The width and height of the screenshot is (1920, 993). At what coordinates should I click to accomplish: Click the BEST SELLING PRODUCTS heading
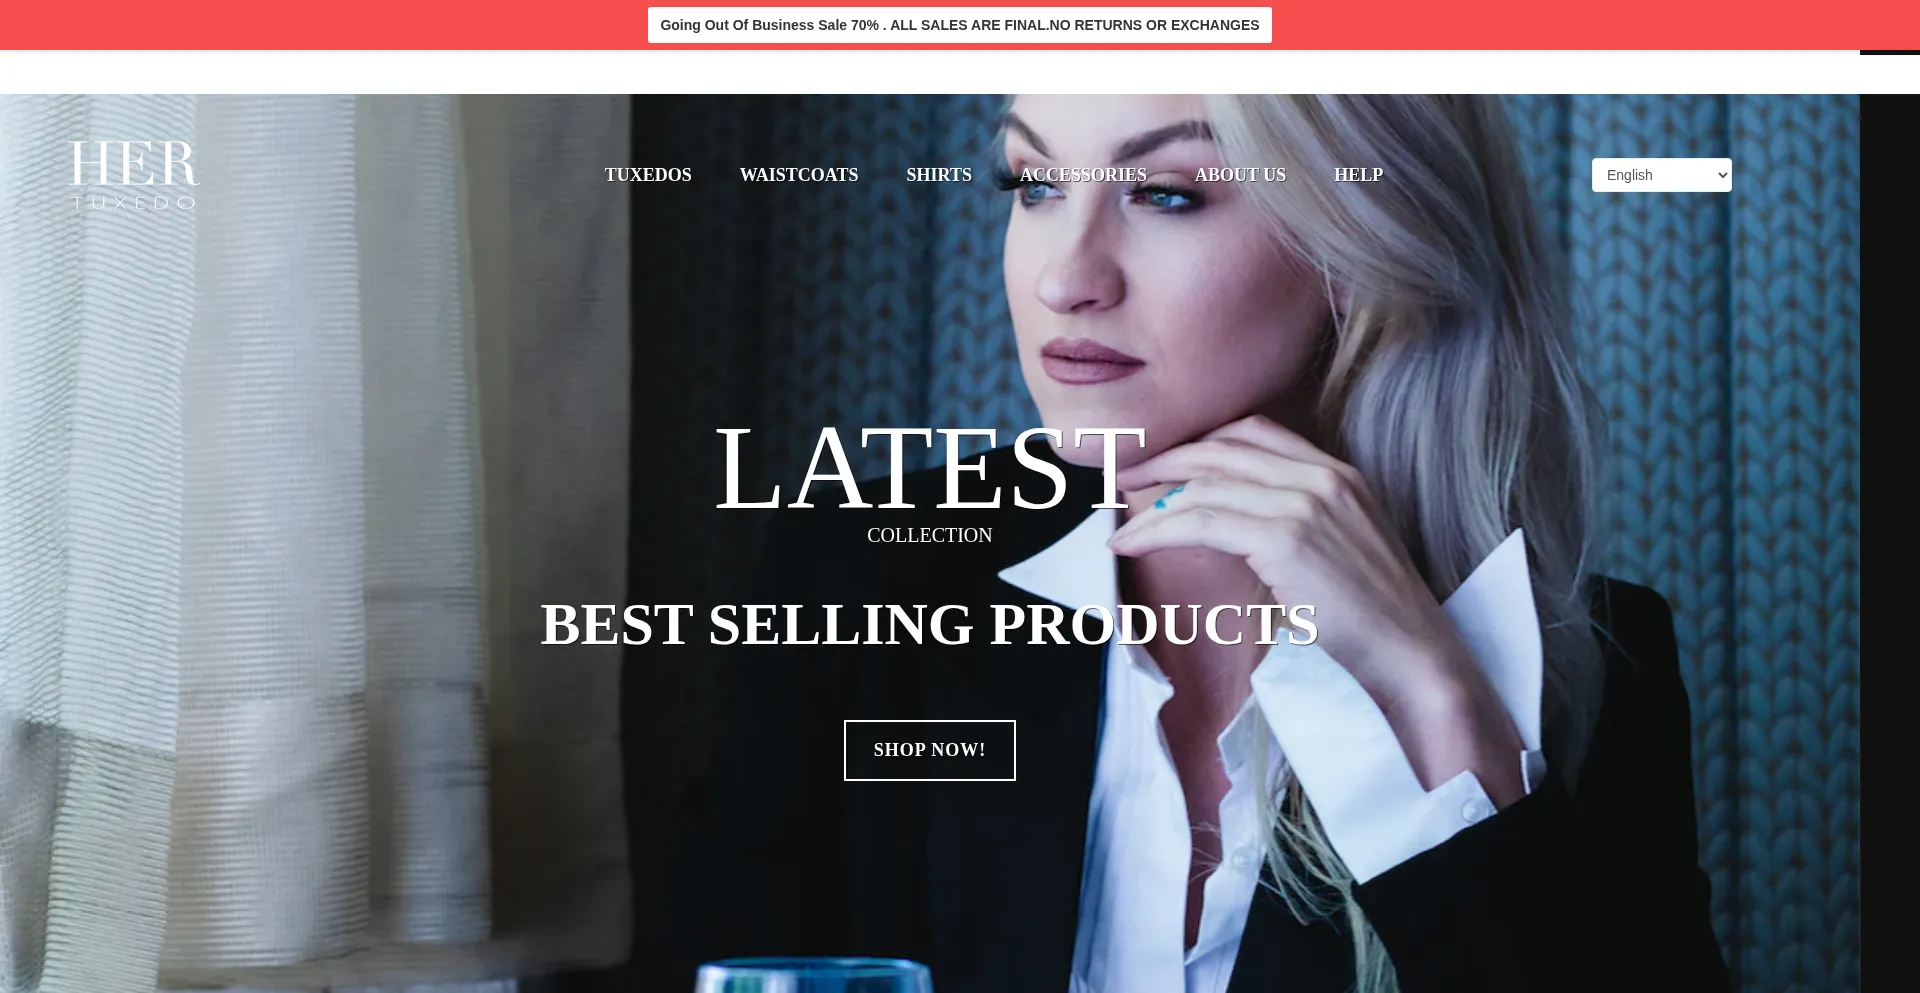click(930, 624)
